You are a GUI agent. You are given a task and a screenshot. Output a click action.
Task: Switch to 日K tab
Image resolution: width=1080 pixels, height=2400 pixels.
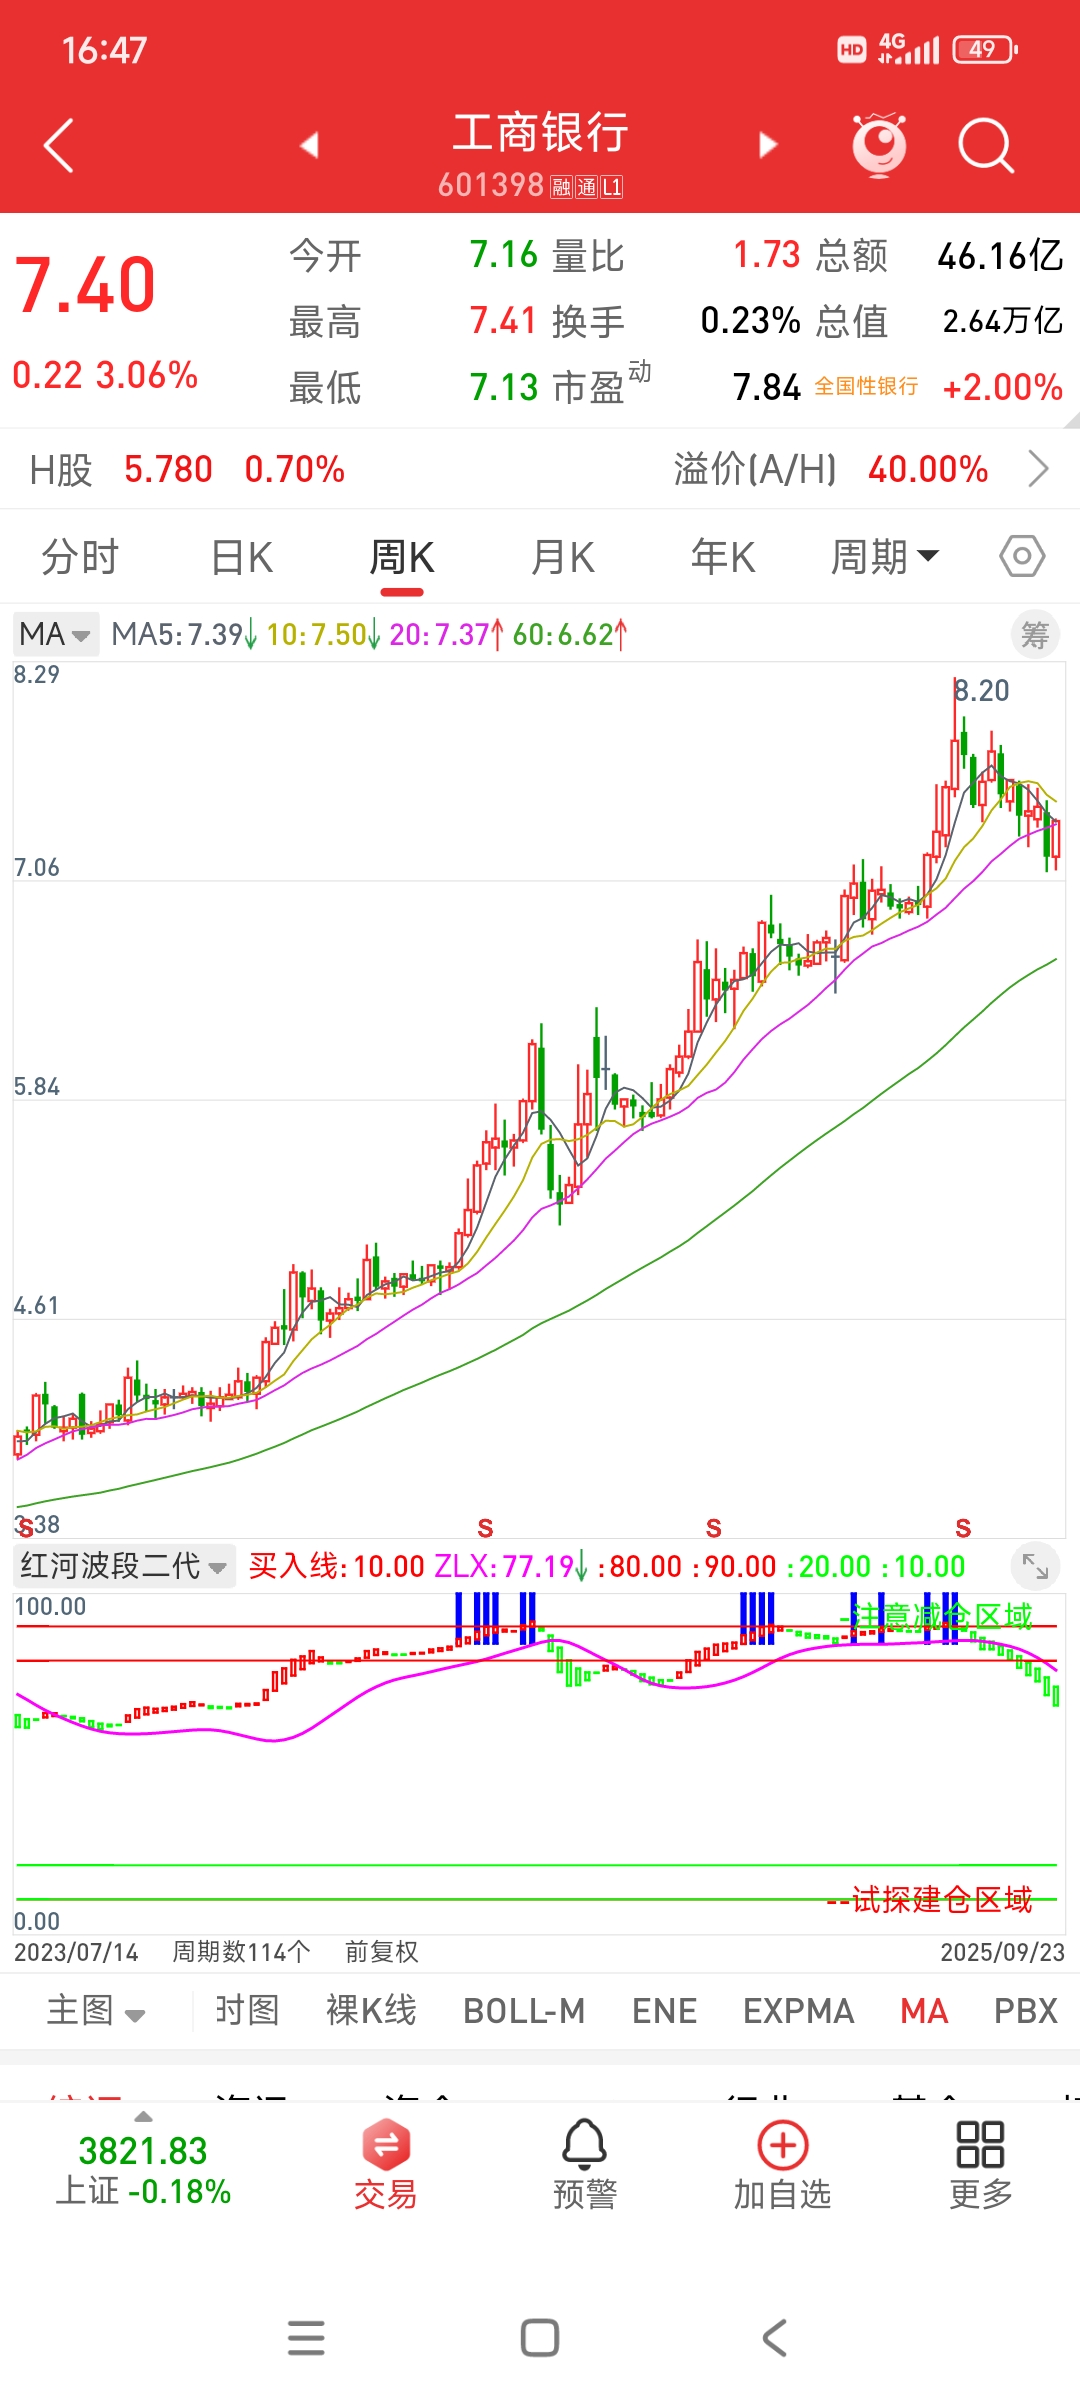pyautogui.click(x=242, y=557)
